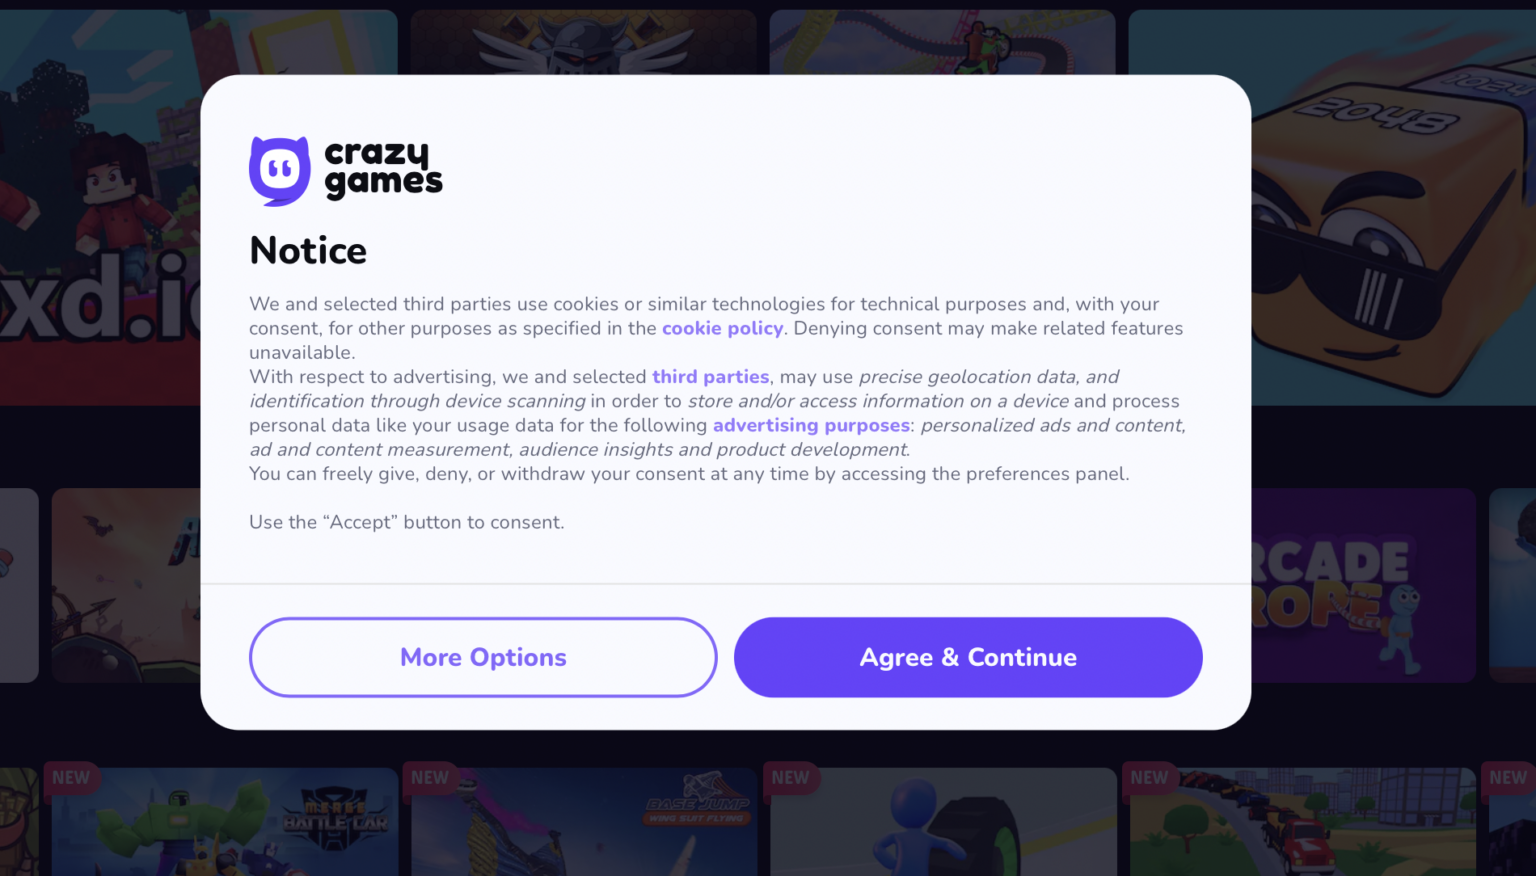The image size is (1536, 876).
Task: Click the Notice dialog heading
Action: pos(307,250)
